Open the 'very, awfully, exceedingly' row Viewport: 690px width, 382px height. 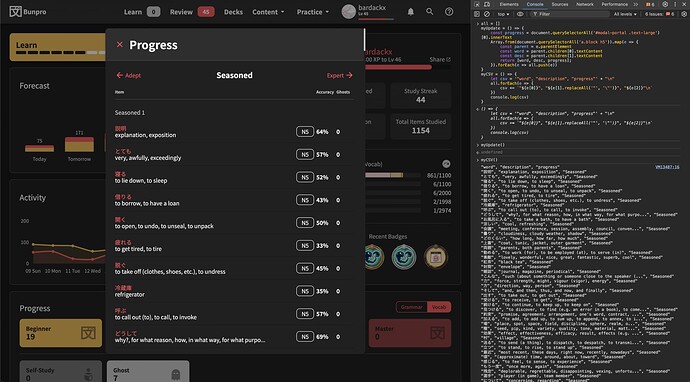pos(234,154)
